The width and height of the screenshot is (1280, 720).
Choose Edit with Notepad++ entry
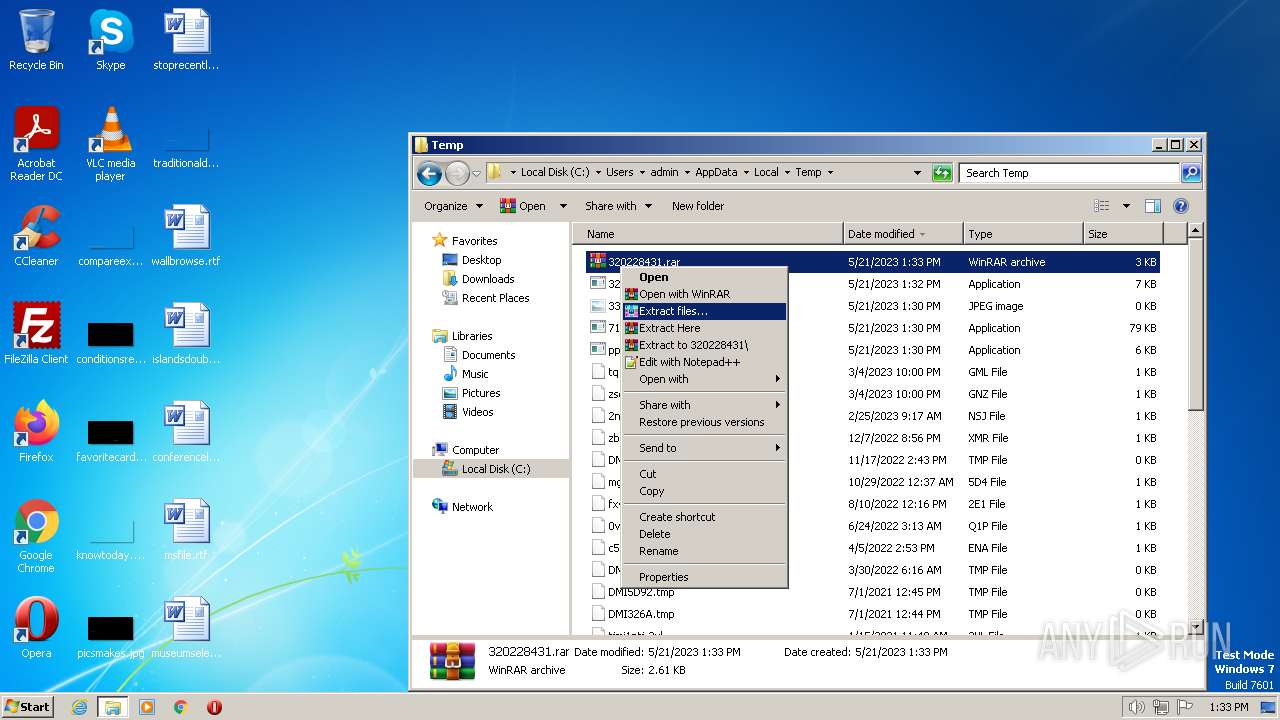point(704,362)
